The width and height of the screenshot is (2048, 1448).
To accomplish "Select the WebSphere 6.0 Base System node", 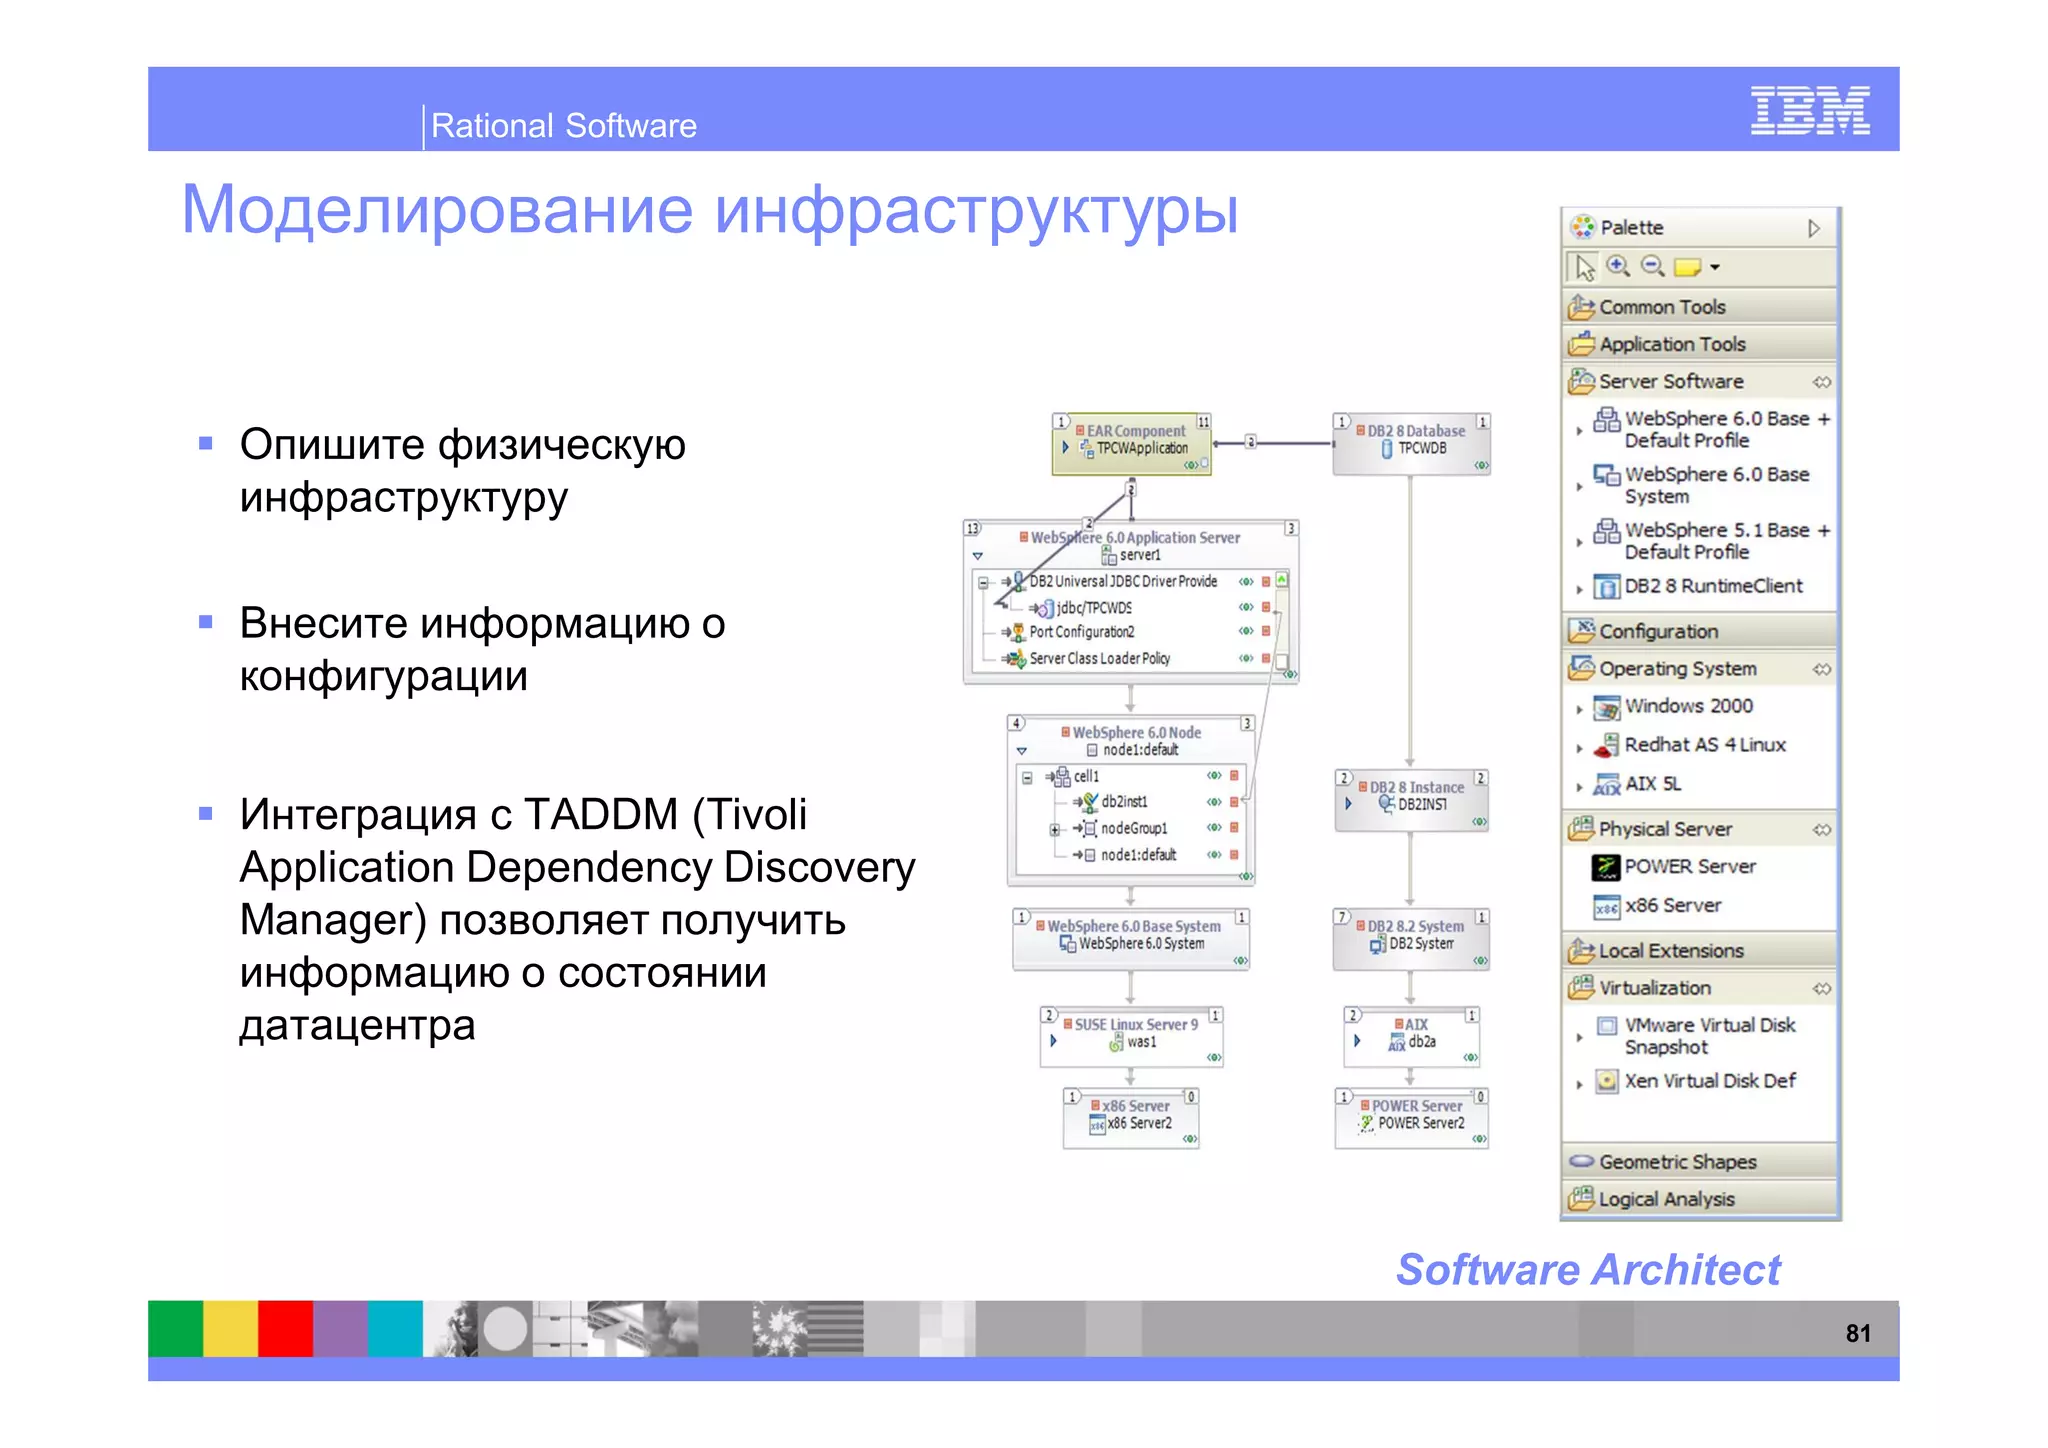I will [x=1131, y=939].
